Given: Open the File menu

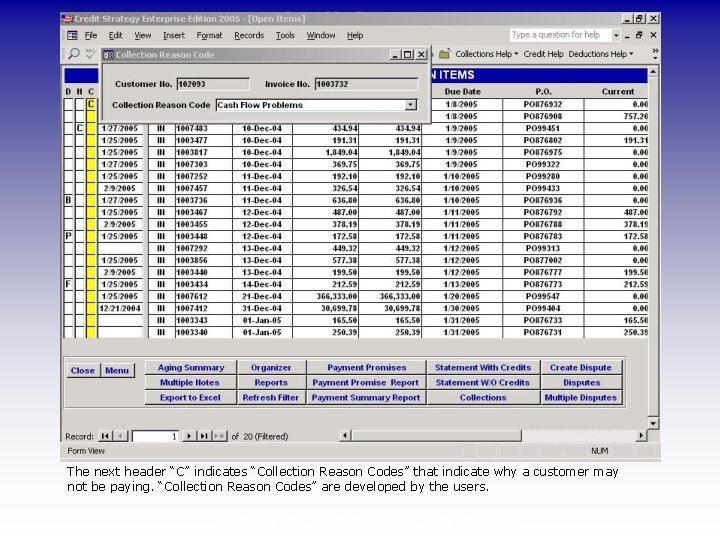Looking at the screenshot, I should pyautogui.click(x=90, y=35).
